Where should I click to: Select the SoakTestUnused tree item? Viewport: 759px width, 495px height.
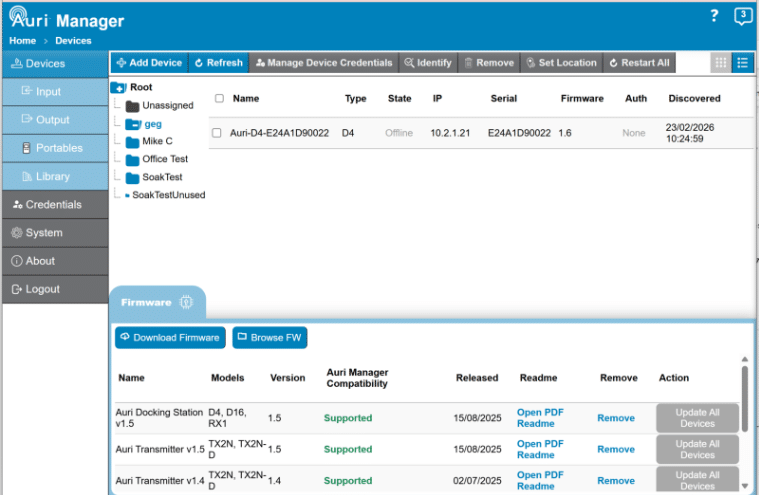tap(168, 195)
